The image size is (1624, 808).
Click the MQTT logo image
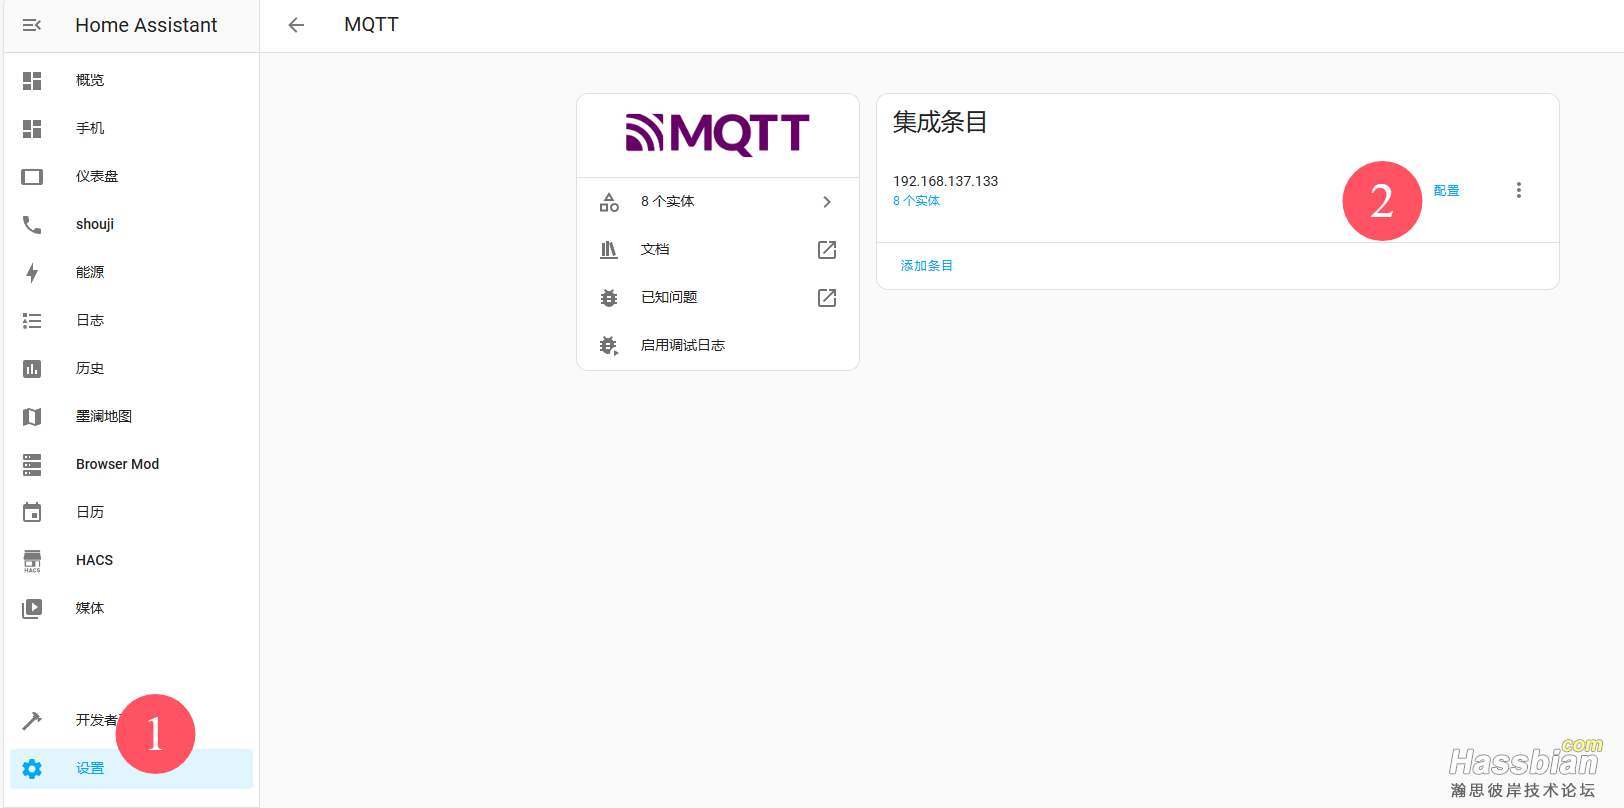tap(718, 134)
